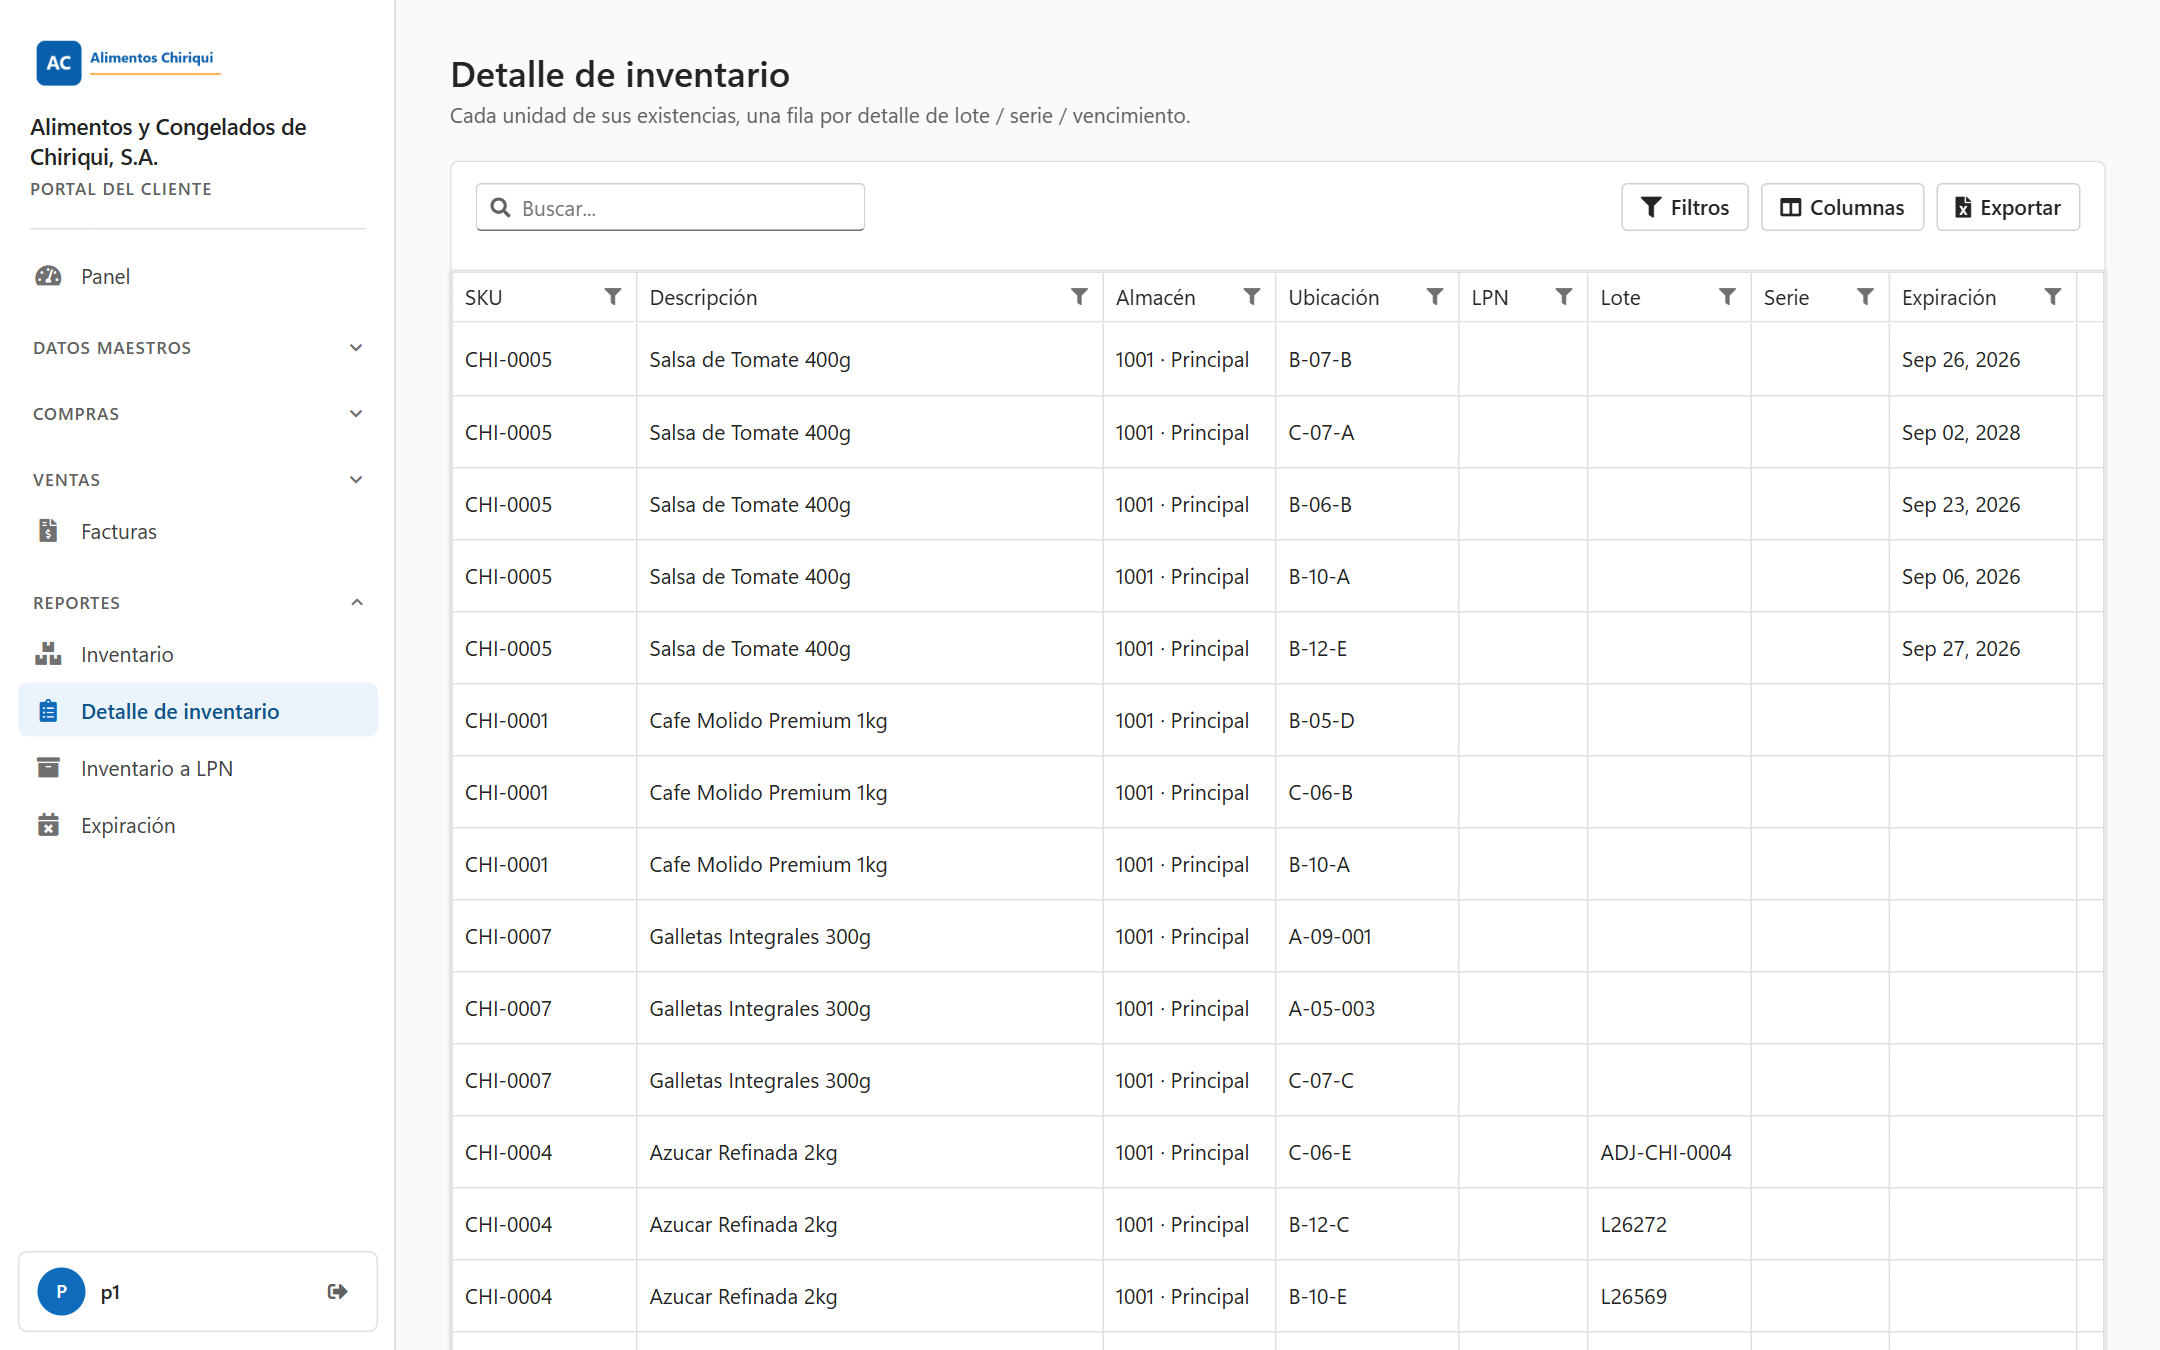Click the Almacén column filter icon
The image size is (2160, 1350).
(1251, 297)
